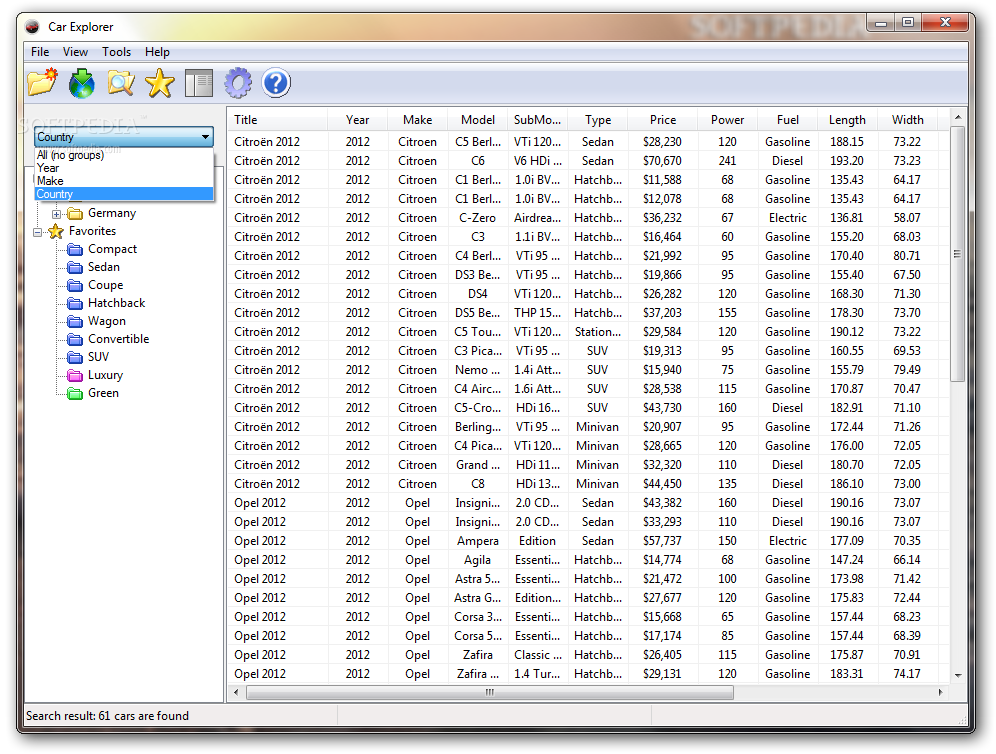Open the Help menu
Image resolution: width=996 pixels, height=754 pixels.
(157, 52)
